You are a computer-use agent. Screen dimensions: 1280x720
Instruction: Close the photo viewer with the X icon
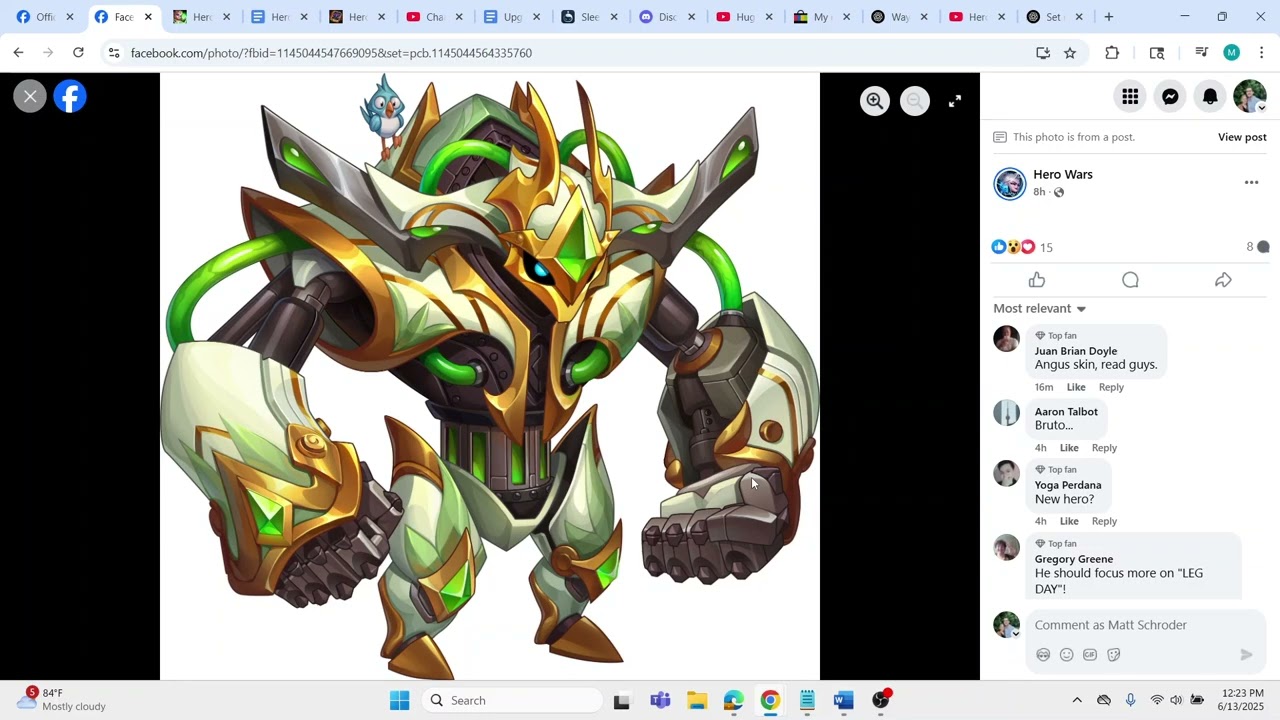point(30,96)
